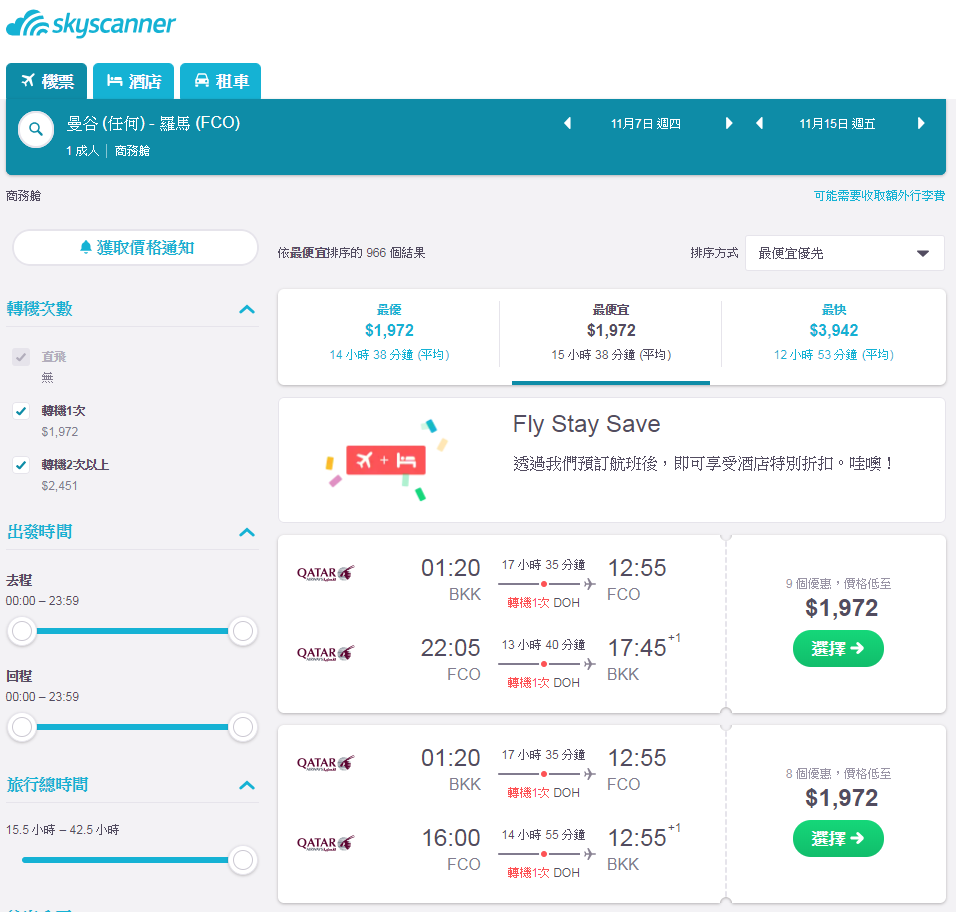
Task: Uncheck the 轉機1次 checkbox
Action: (x=21, y=411)
